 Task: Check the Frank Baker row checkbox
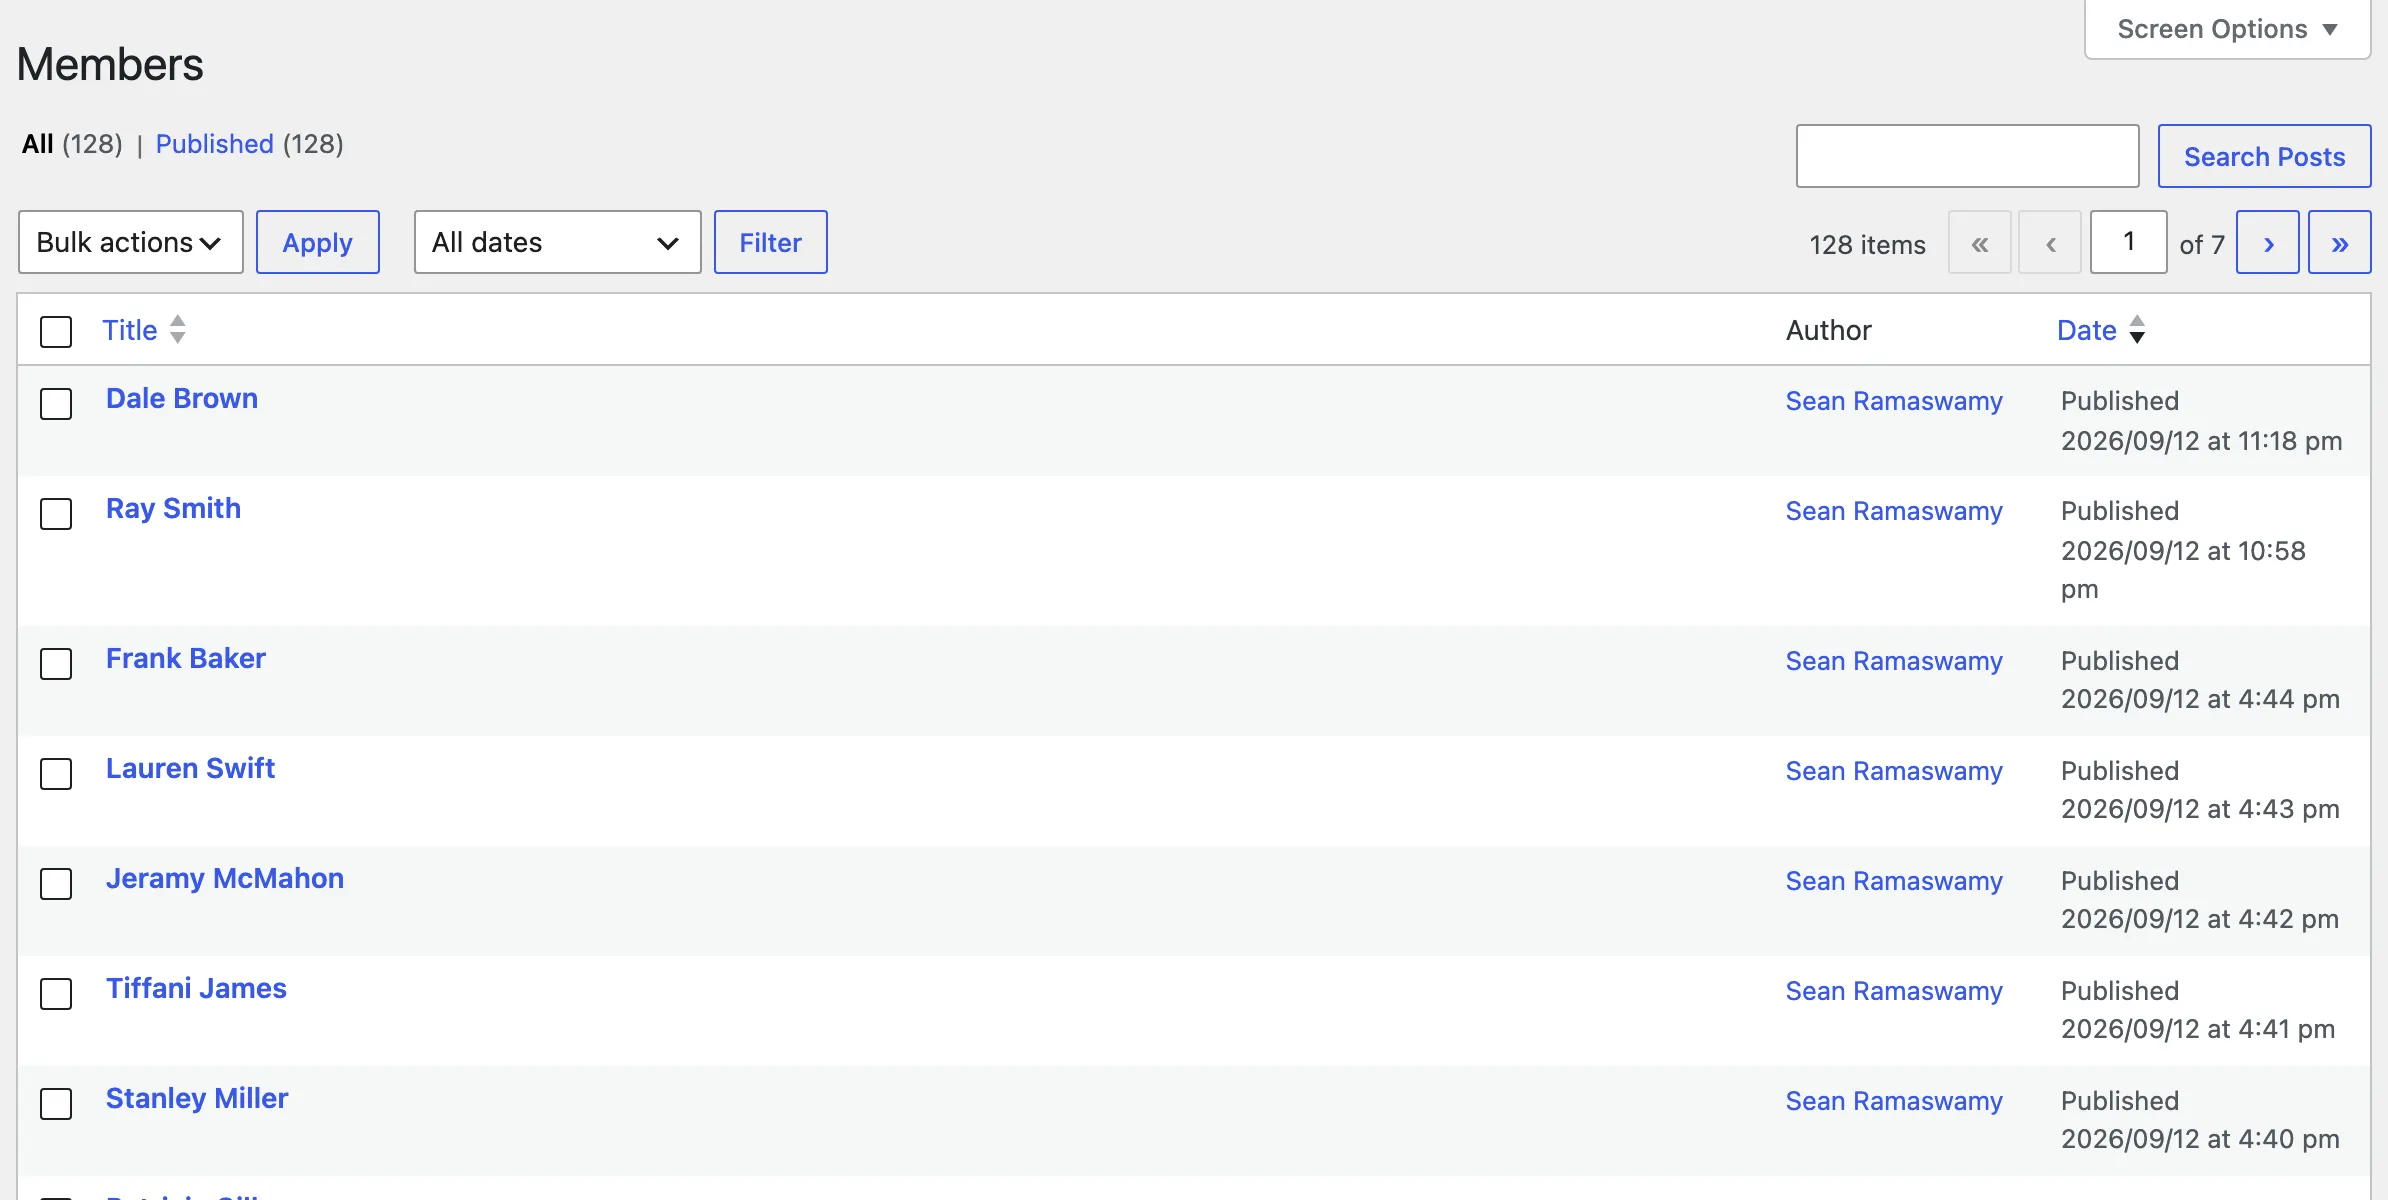coord(56,664)
